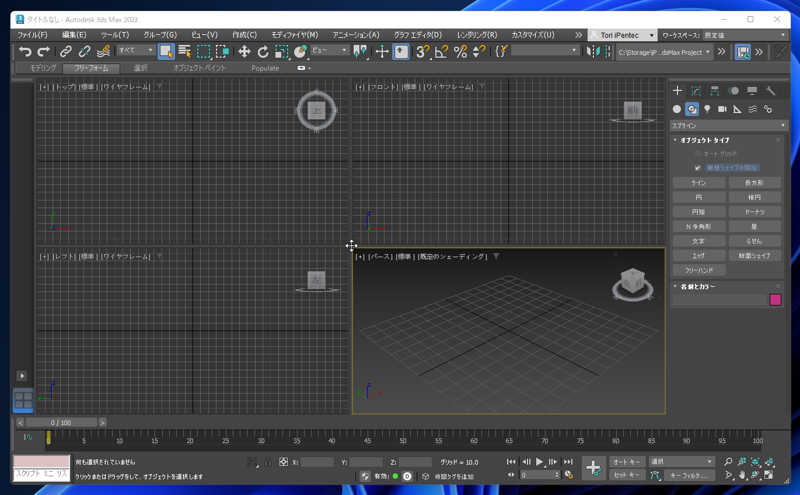This screenshot has height=495, width=800.
Task: Open the 選択 key filter dropdown
Action: point(681,461)
